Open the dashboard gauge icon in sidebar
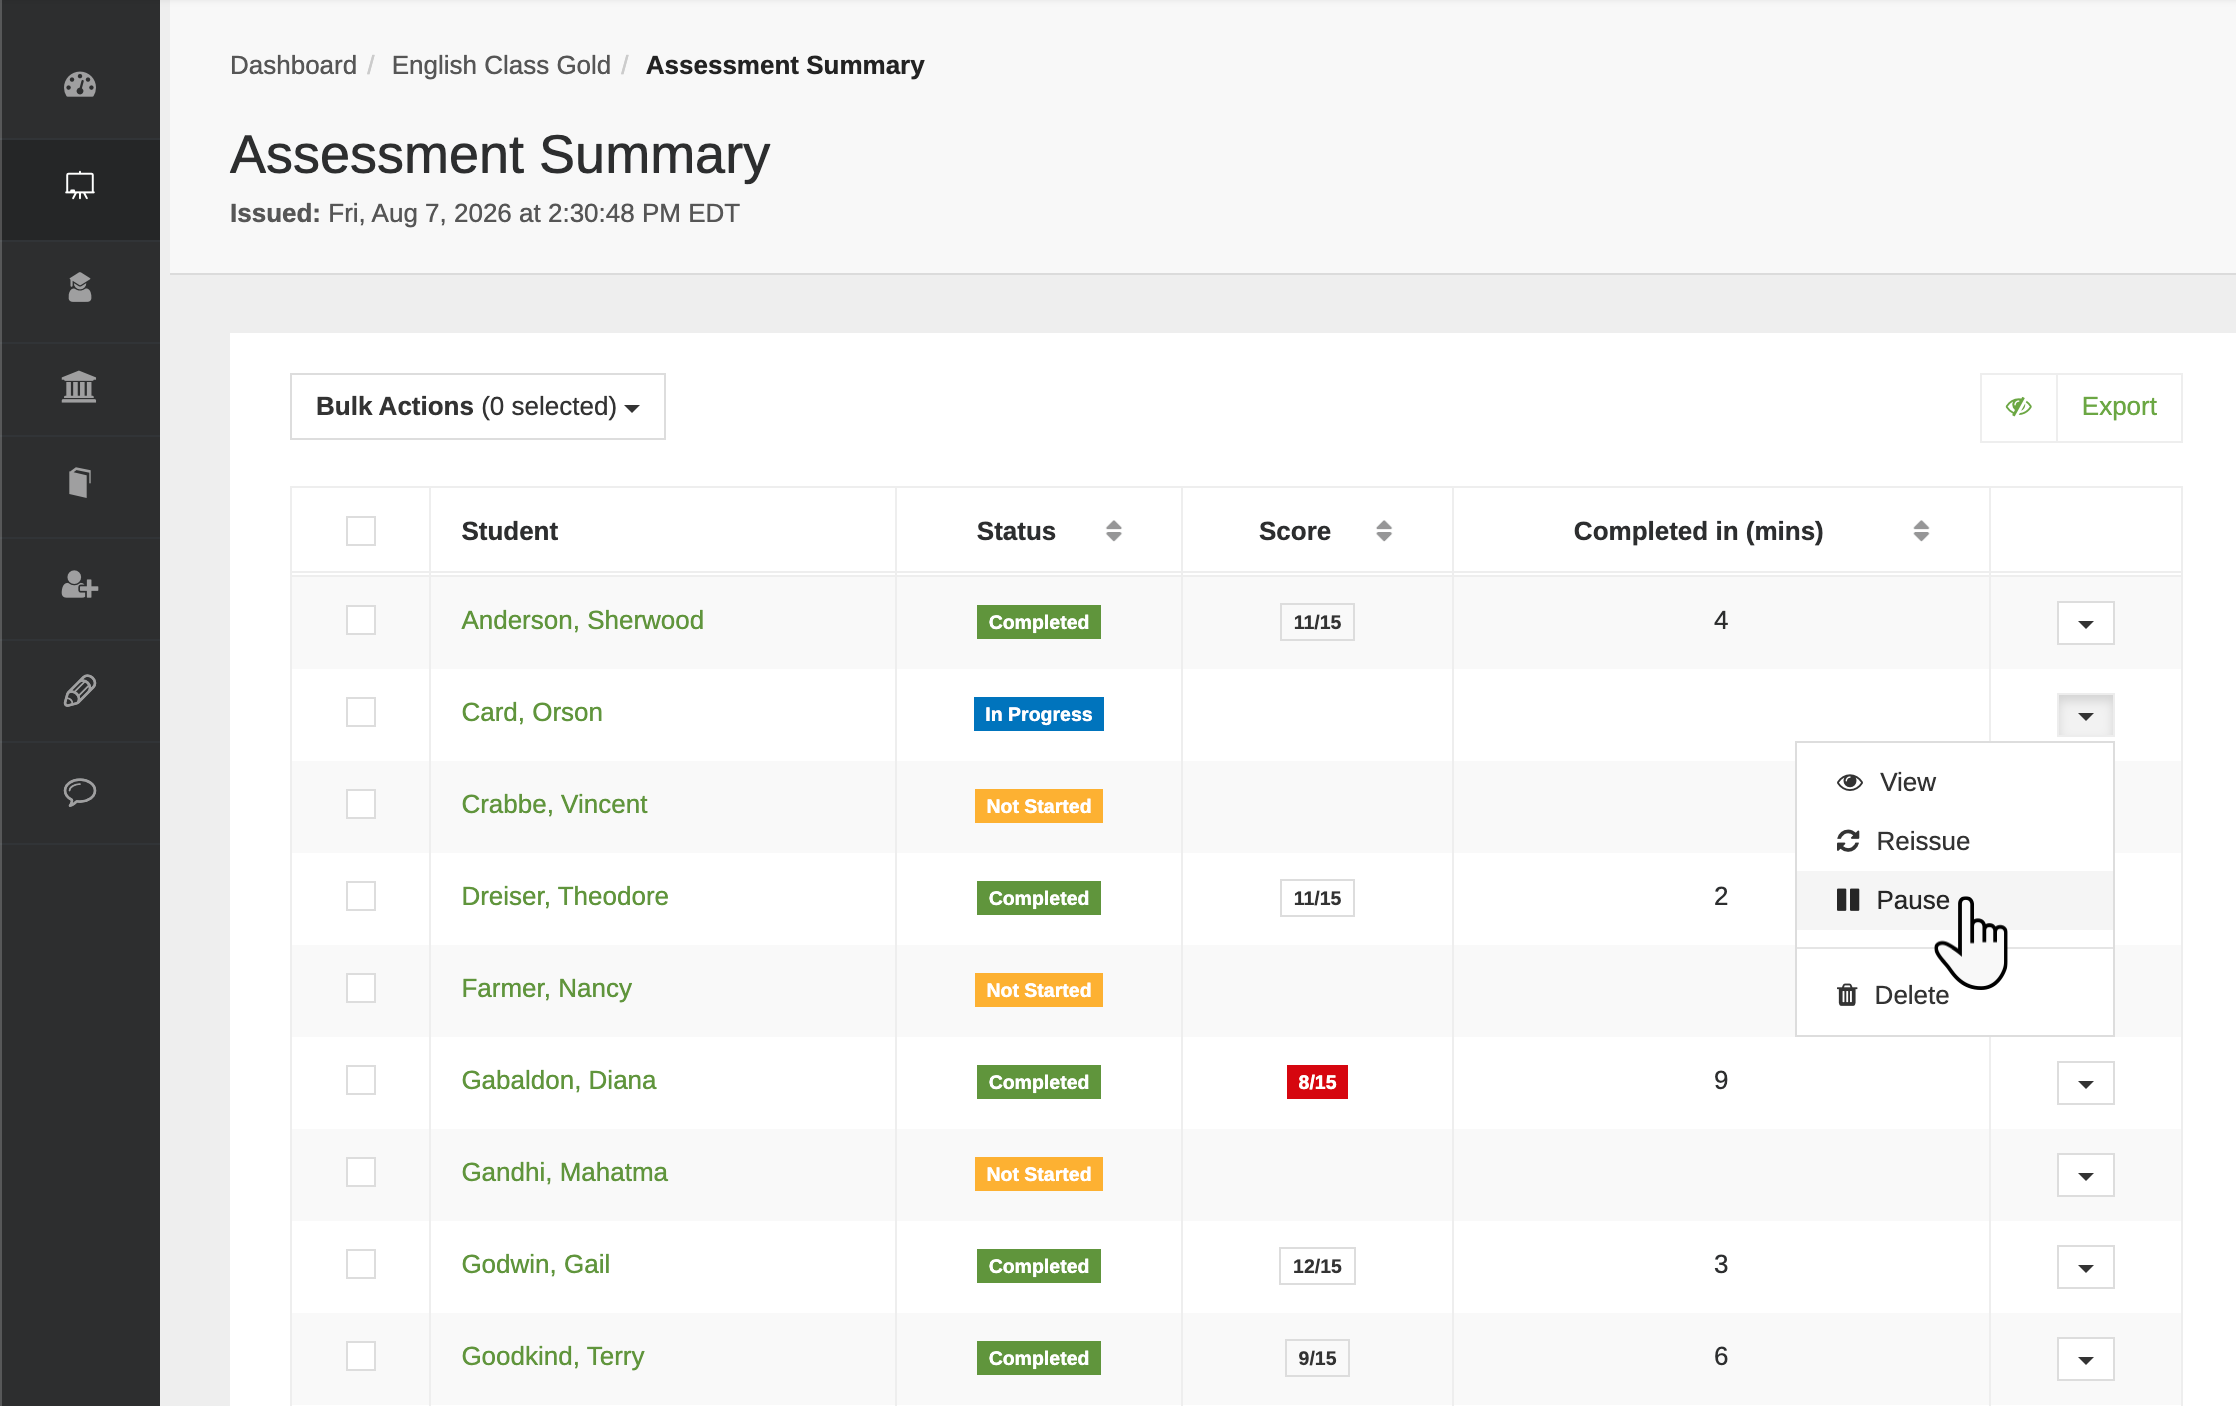 tap(80, 85)
